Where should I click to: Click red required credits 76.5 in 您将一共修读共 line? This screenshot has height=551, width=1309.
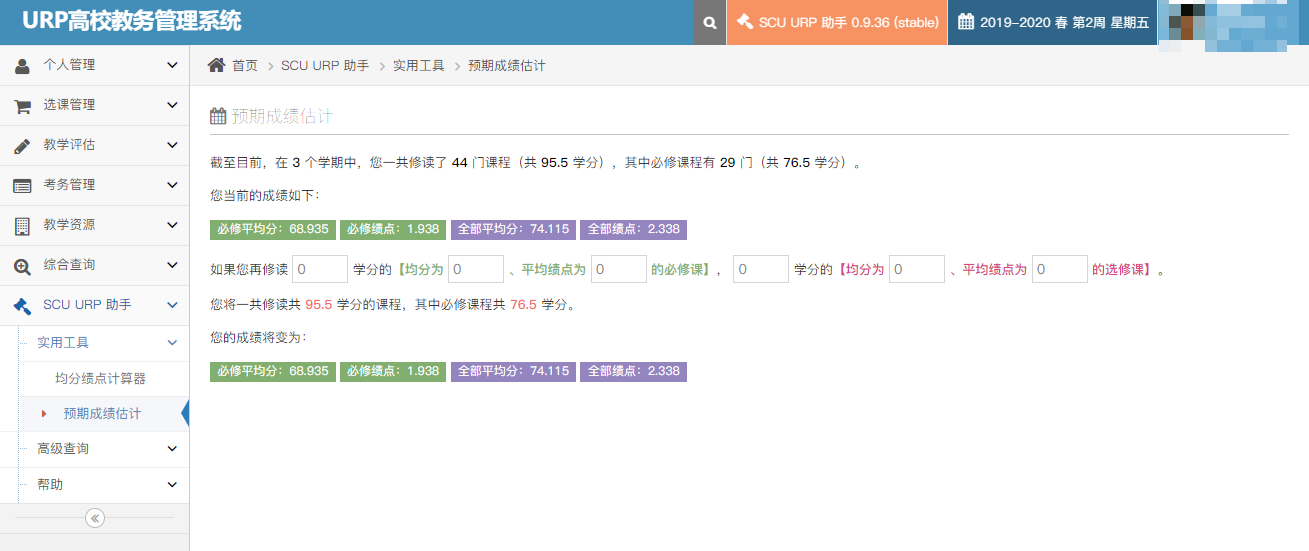[523, 305]
